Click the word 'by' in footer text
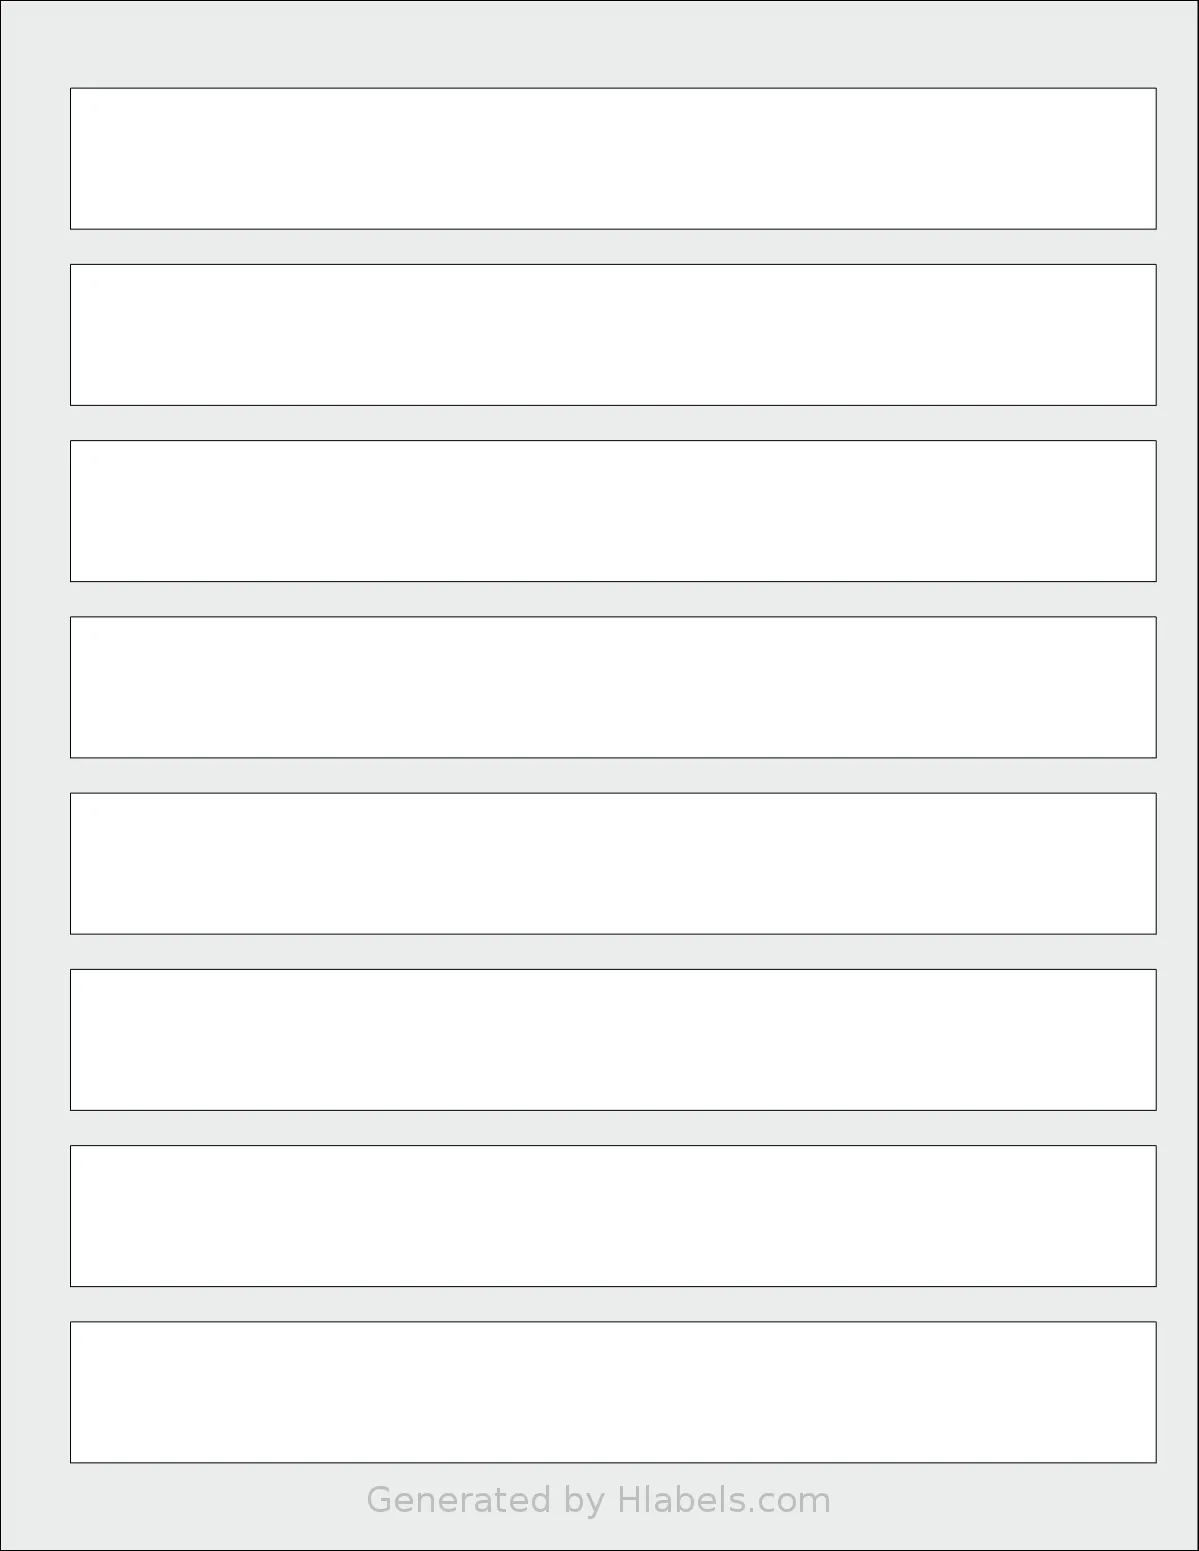The width and height of the screenshot is (1199, 1551). tap(585, 1502)
